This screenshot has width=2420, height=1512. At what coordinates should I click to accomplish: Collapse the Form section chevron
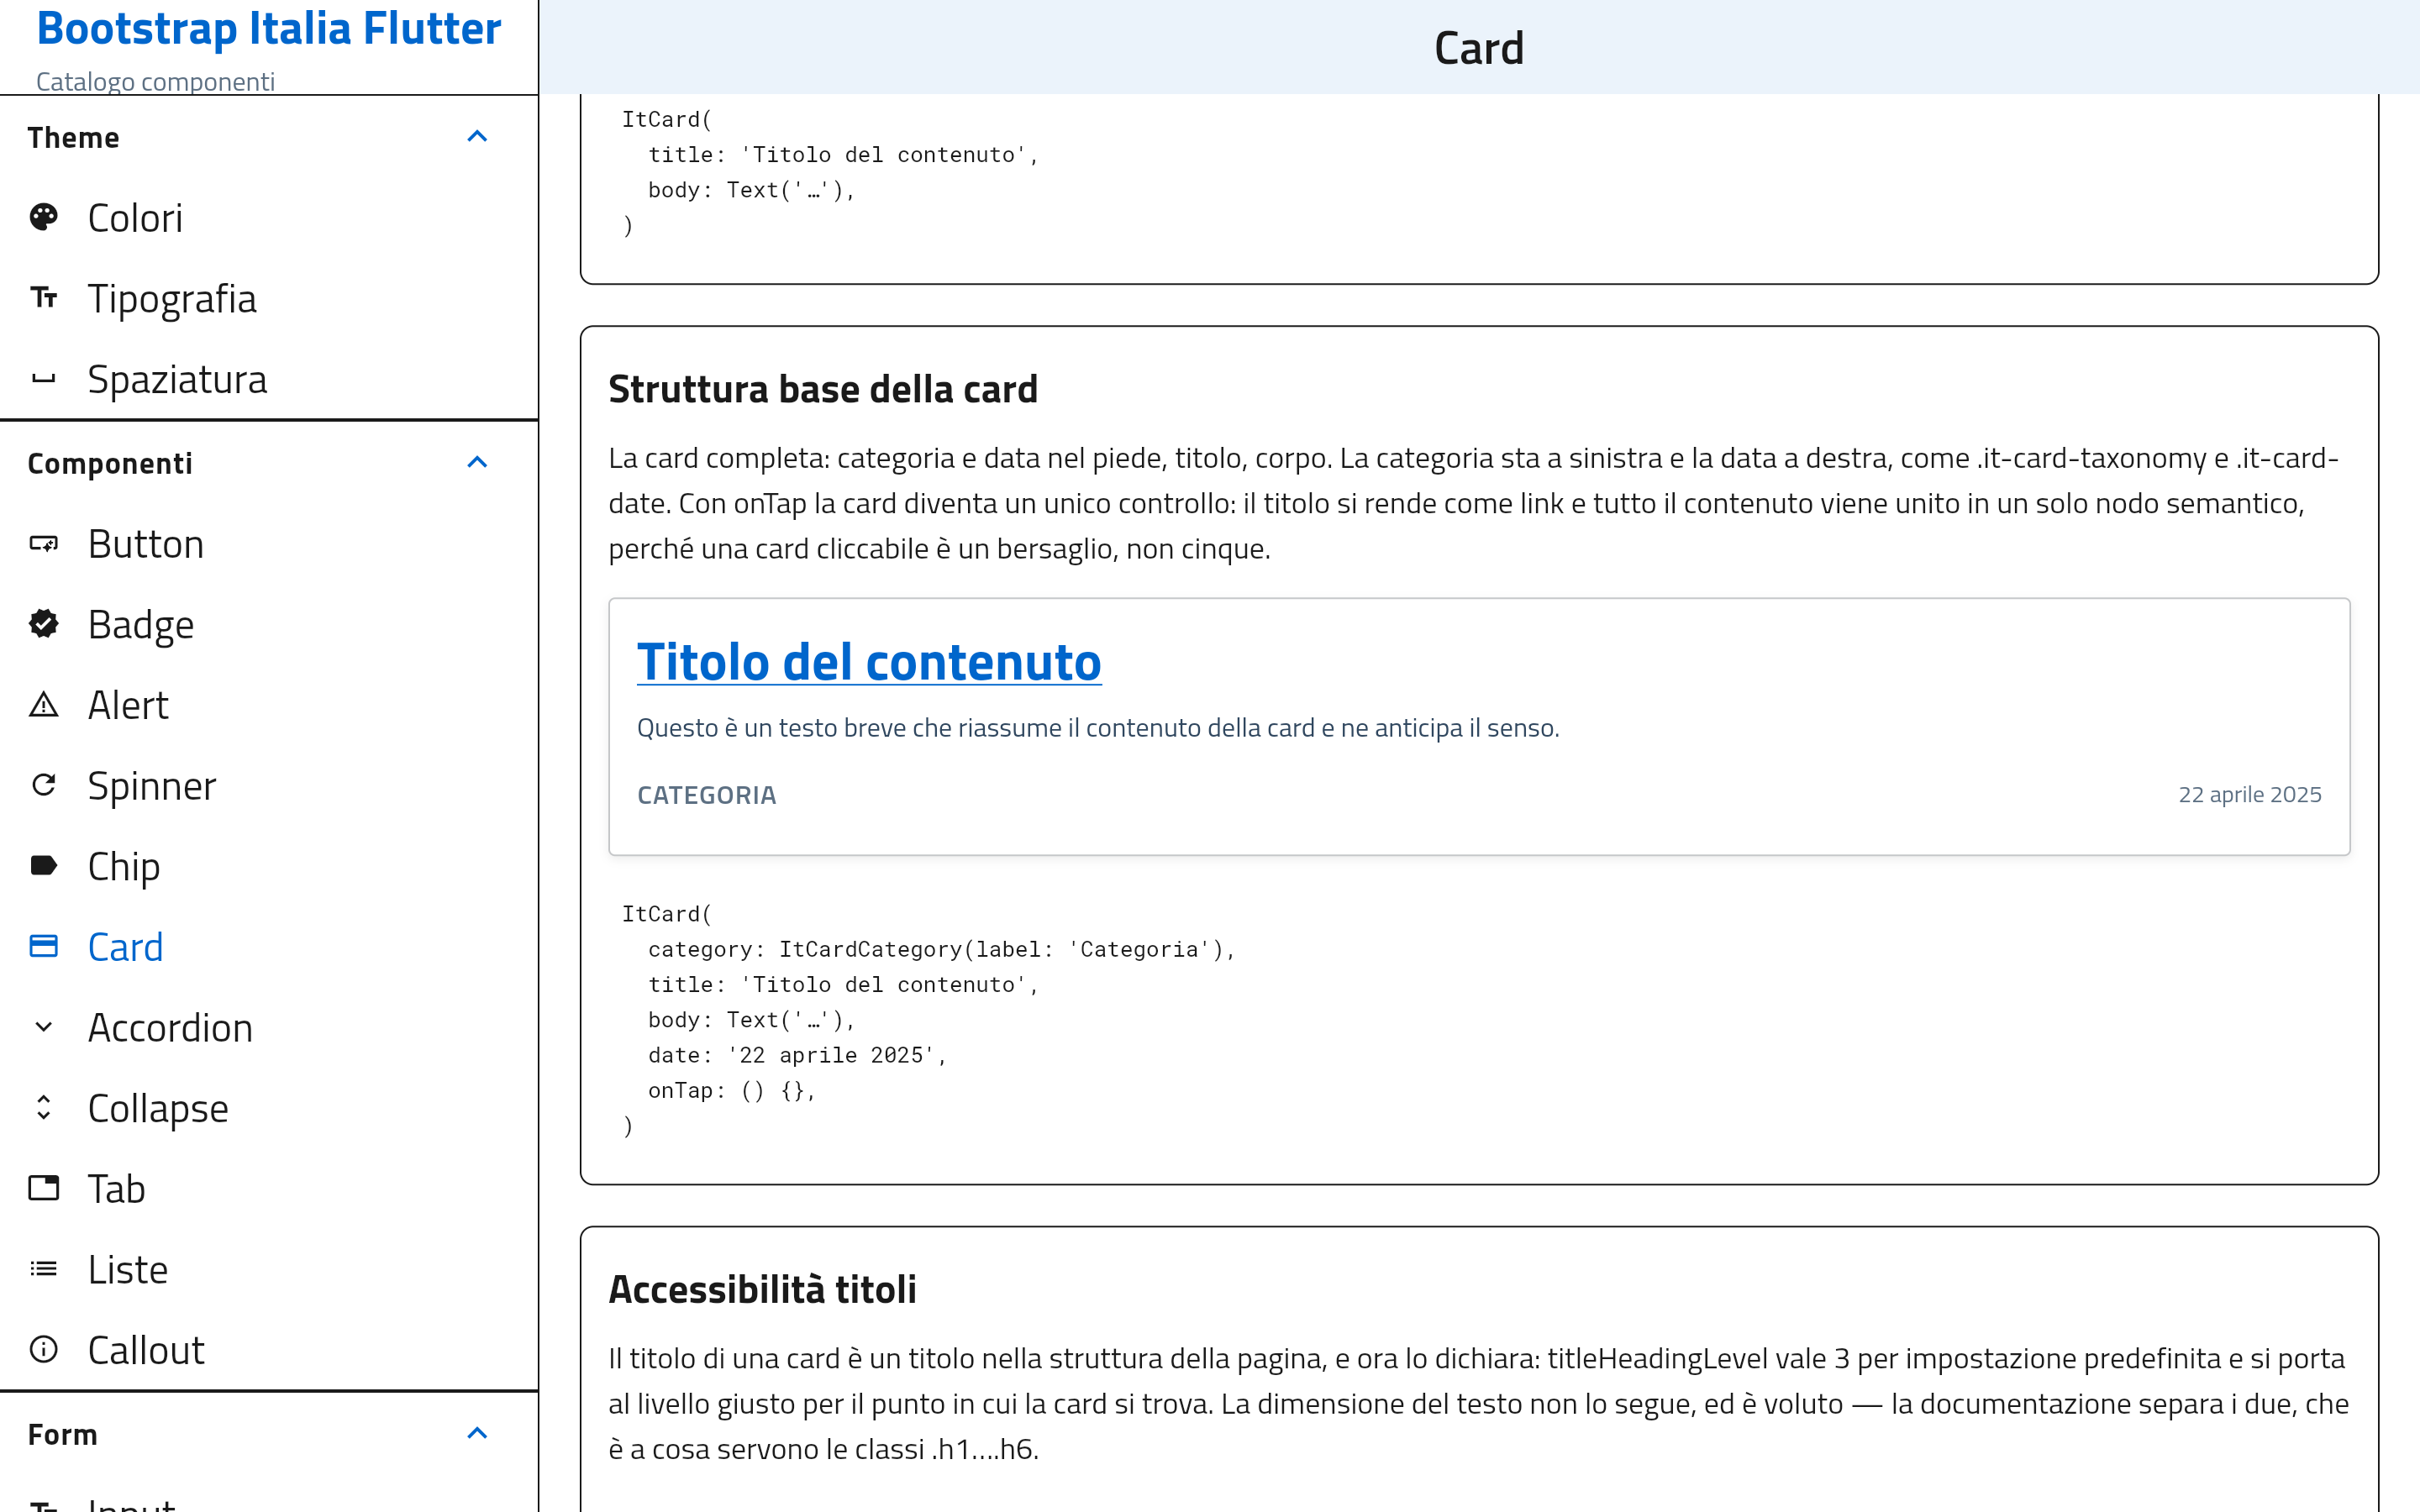(x=477, y=1434)
